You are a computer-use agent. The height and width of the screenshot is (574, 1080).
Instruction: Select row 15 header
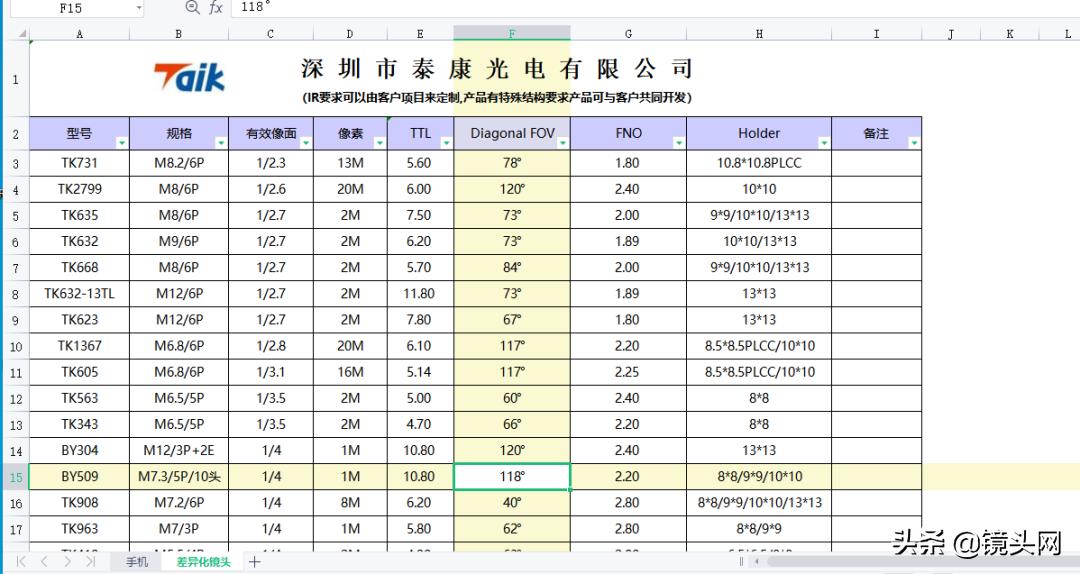tap(16, 477)
